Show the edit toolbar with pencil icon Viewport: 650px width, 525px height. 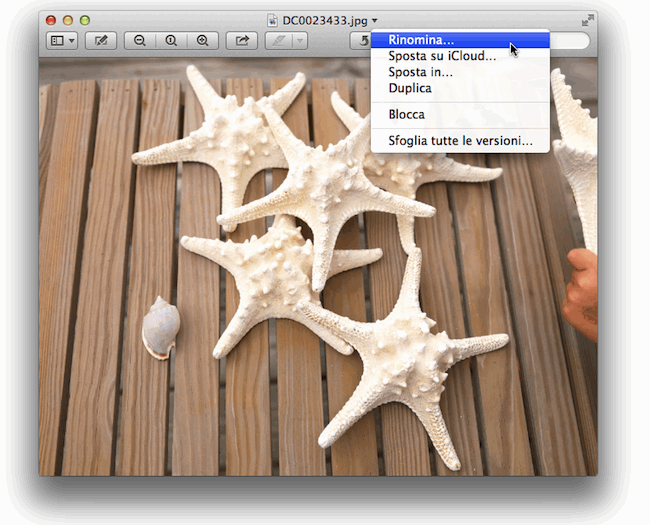point(100,41)
